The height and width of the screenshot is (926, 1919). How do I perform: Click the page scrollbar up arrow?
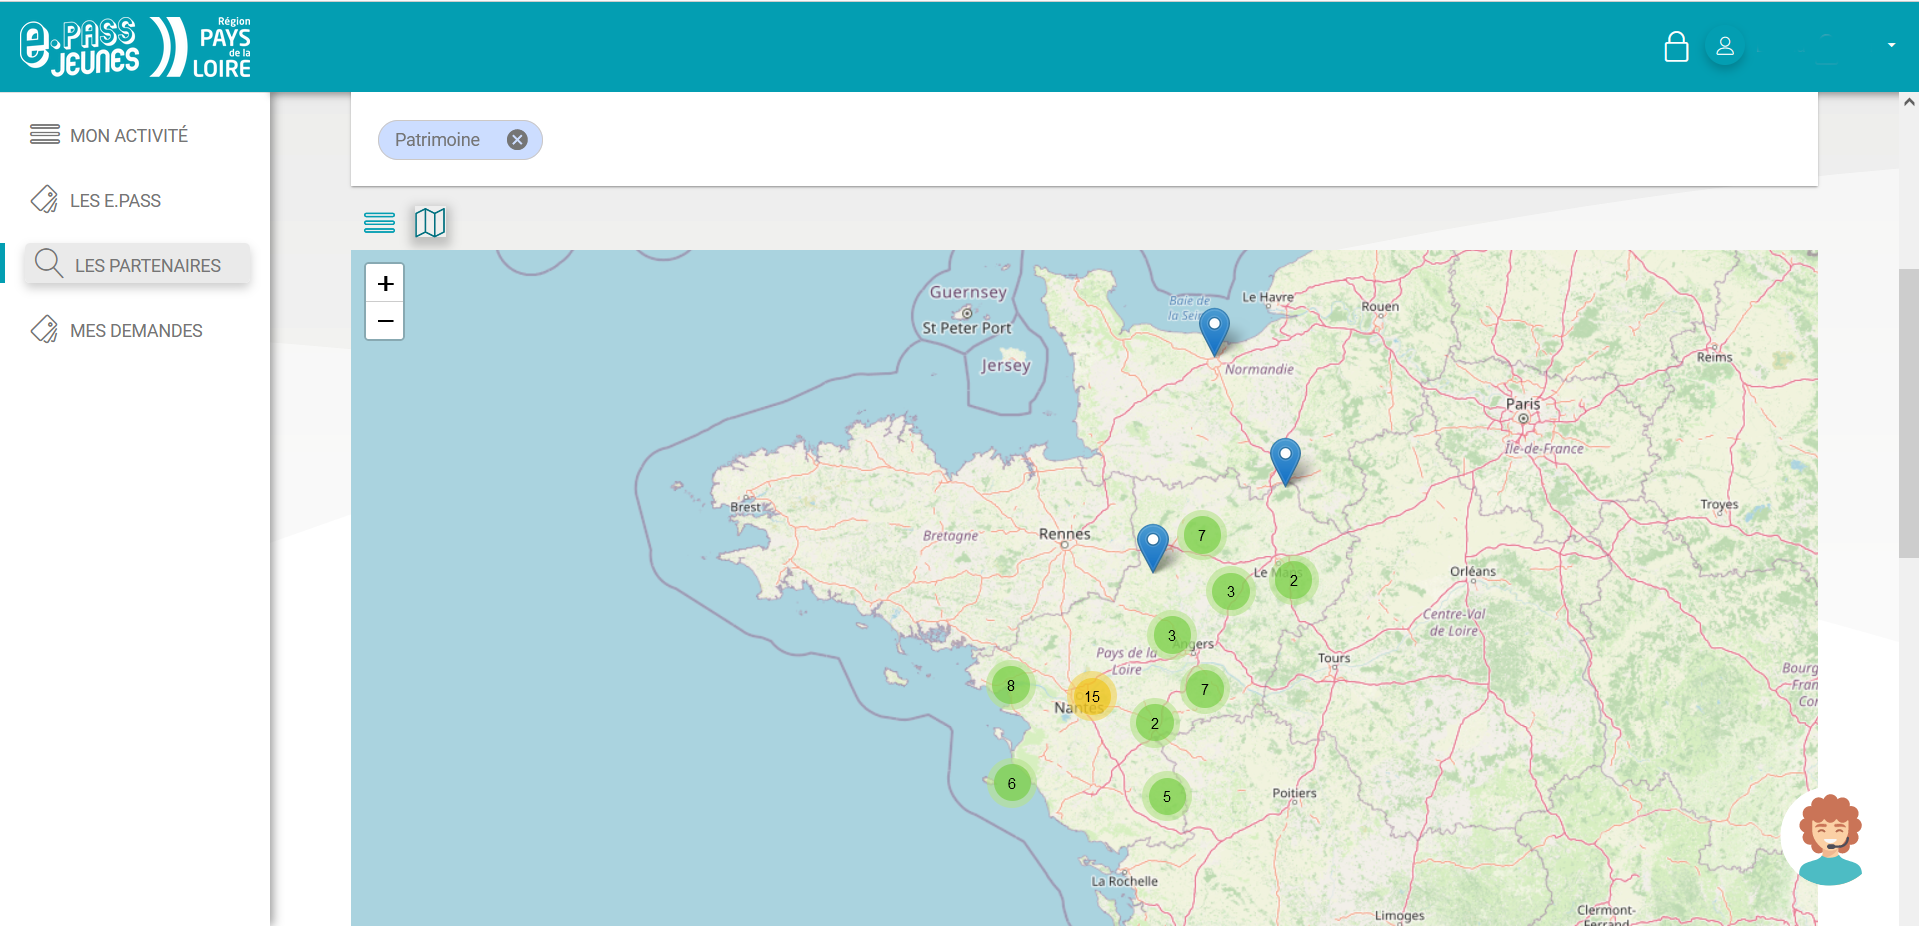click(1909, 102)
